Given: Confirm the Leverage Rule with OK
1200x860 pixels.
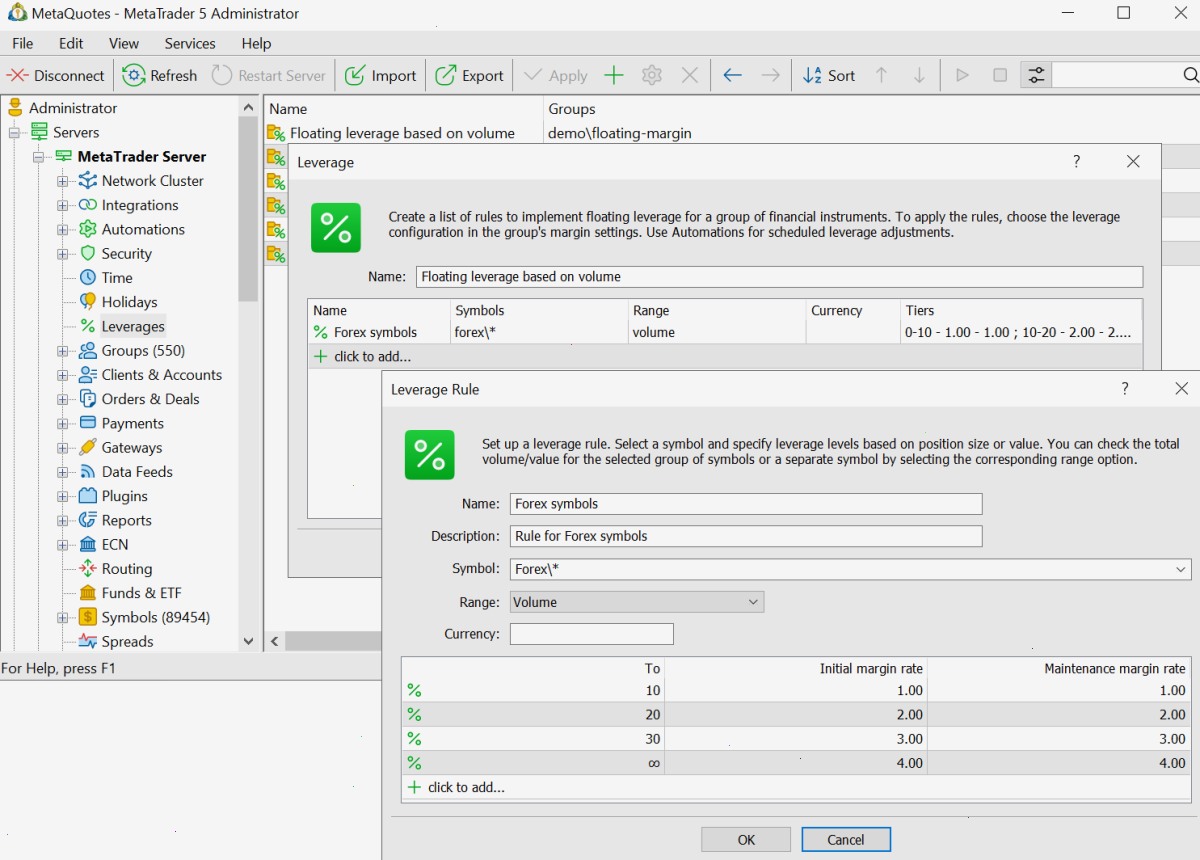Looking at the screenshot, I should pyautogui.click(x=746, y=840).
